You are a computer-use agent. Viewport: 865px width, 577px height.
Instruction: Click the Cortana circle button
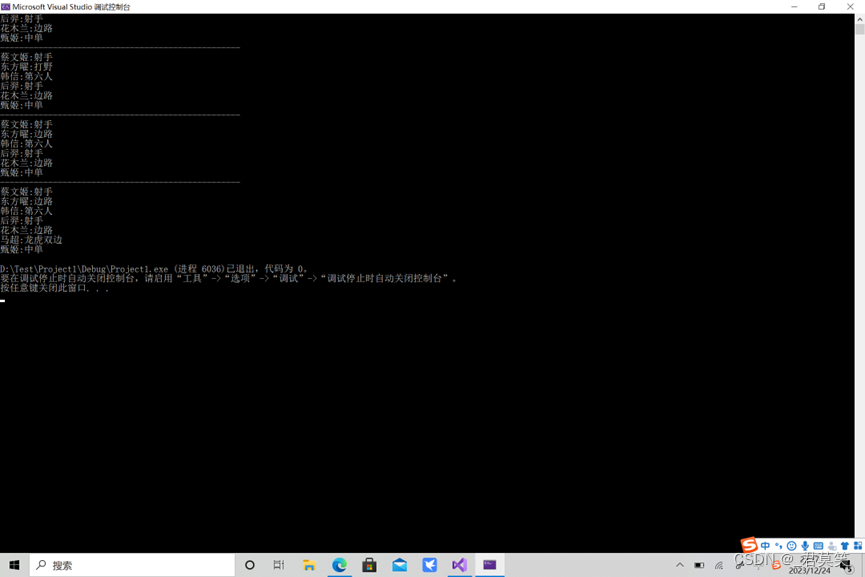[249, 565]
